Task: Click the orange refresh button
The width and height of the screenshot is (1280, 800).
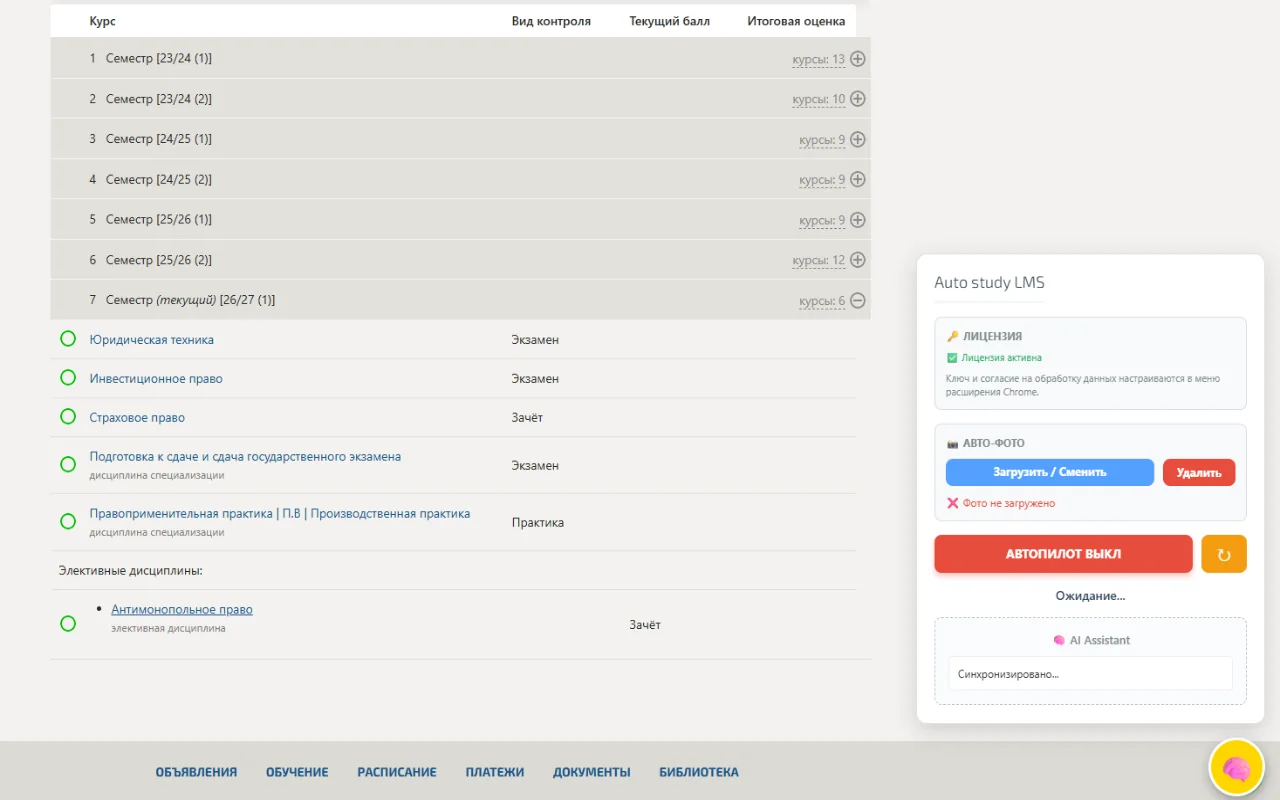Action: pos(1224,554)
